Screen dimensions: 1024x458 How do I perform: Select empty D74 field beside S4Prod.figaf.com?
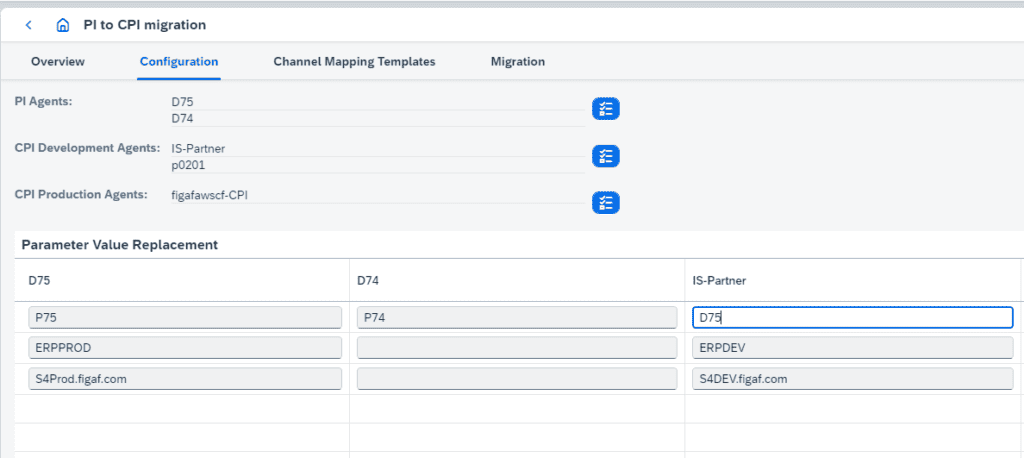[517, 378]
